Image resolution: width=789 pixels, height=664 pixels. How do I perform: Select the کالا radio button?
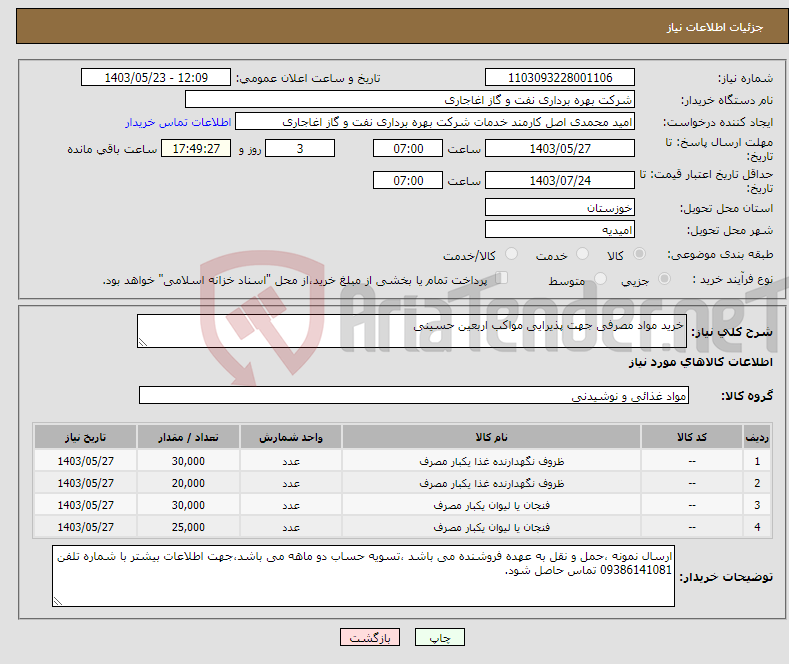(639, 254)
